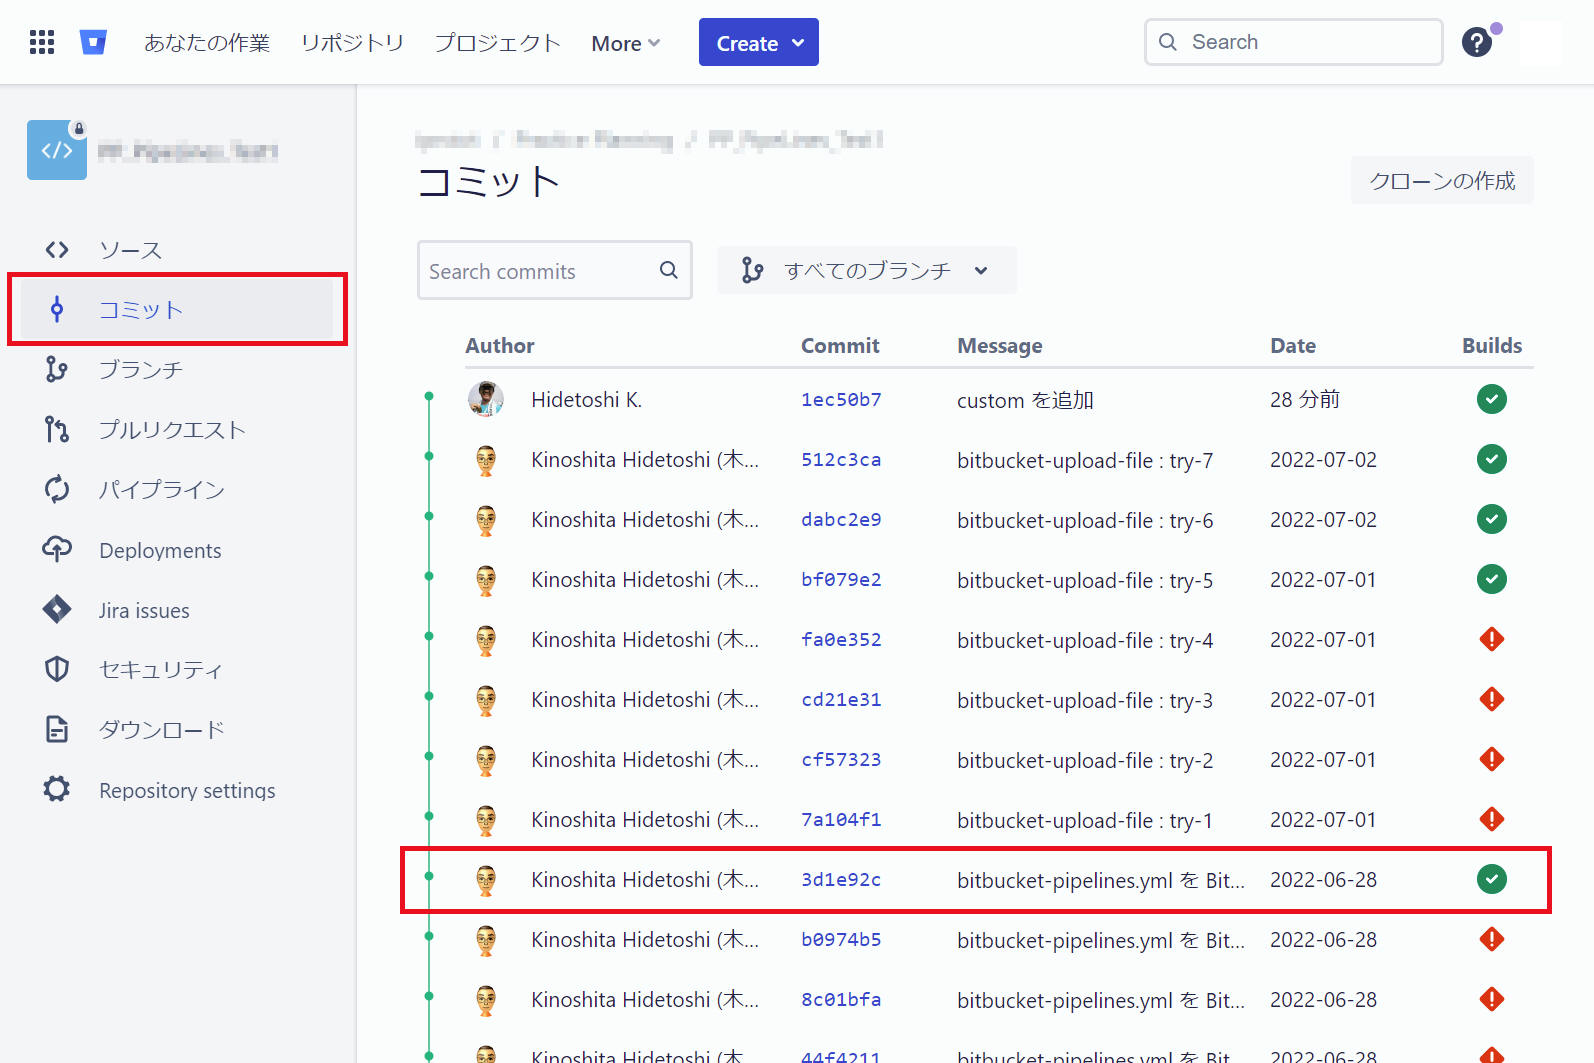Viewport: 1594px width, 1063px height.
Task: Click the repository code avatar icon
Action: pos(57,150)
